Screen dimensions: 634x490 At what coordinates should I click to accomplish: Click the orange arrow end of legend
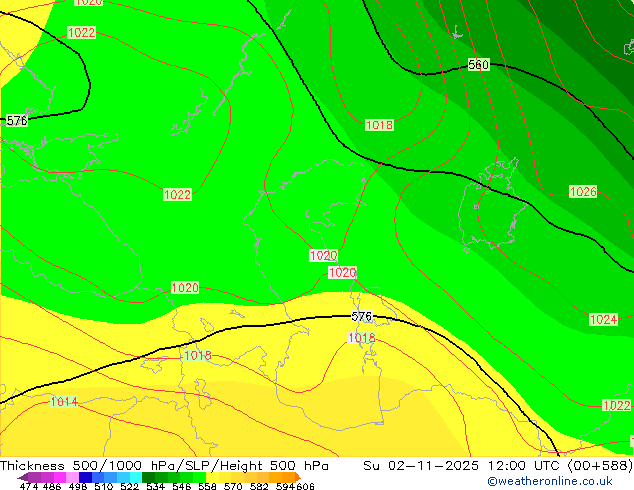(298, 477)
